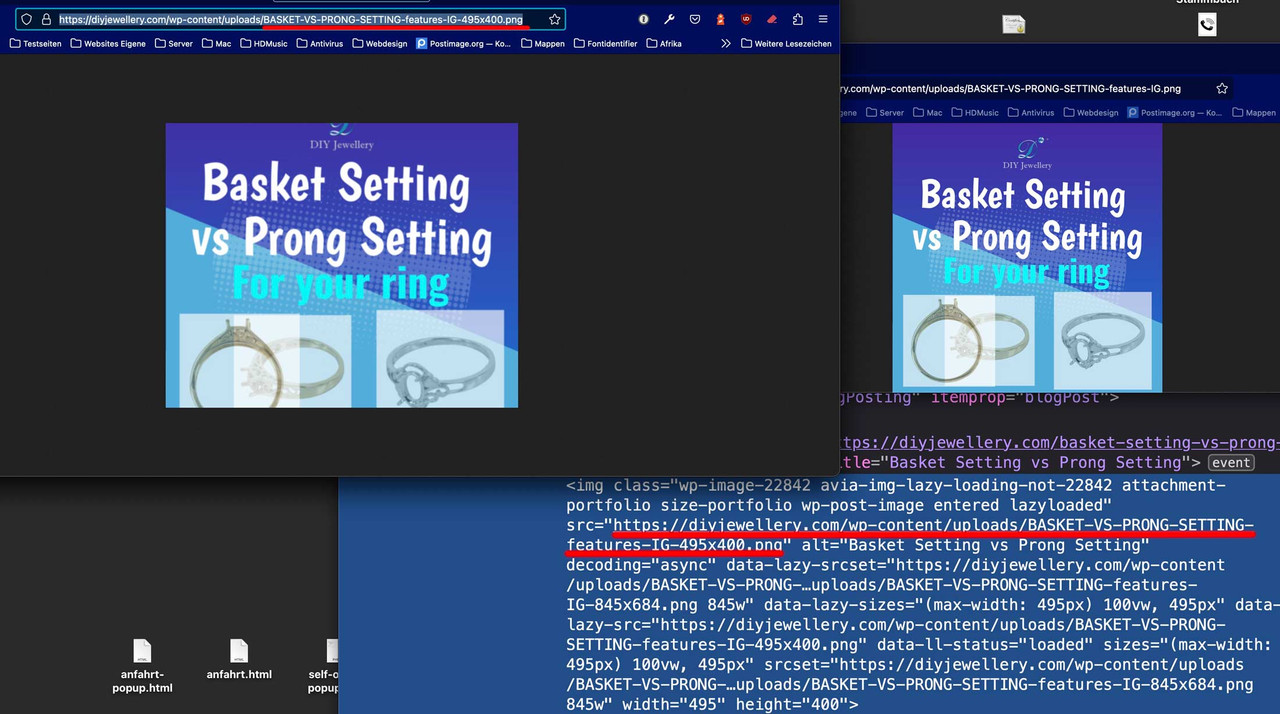Bookmark page with the back window star icon
1280x714 pixels.
[1221, 89]
